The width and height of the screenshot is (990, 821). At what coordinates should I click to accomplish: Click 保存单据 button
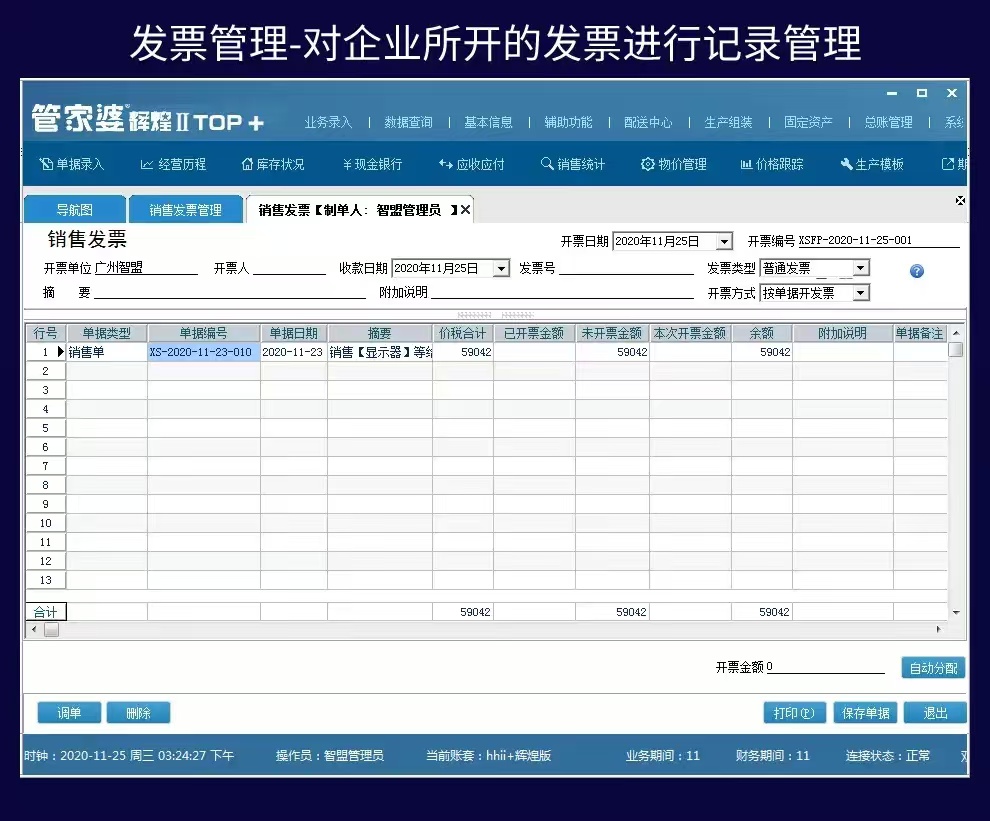point(865,713)
